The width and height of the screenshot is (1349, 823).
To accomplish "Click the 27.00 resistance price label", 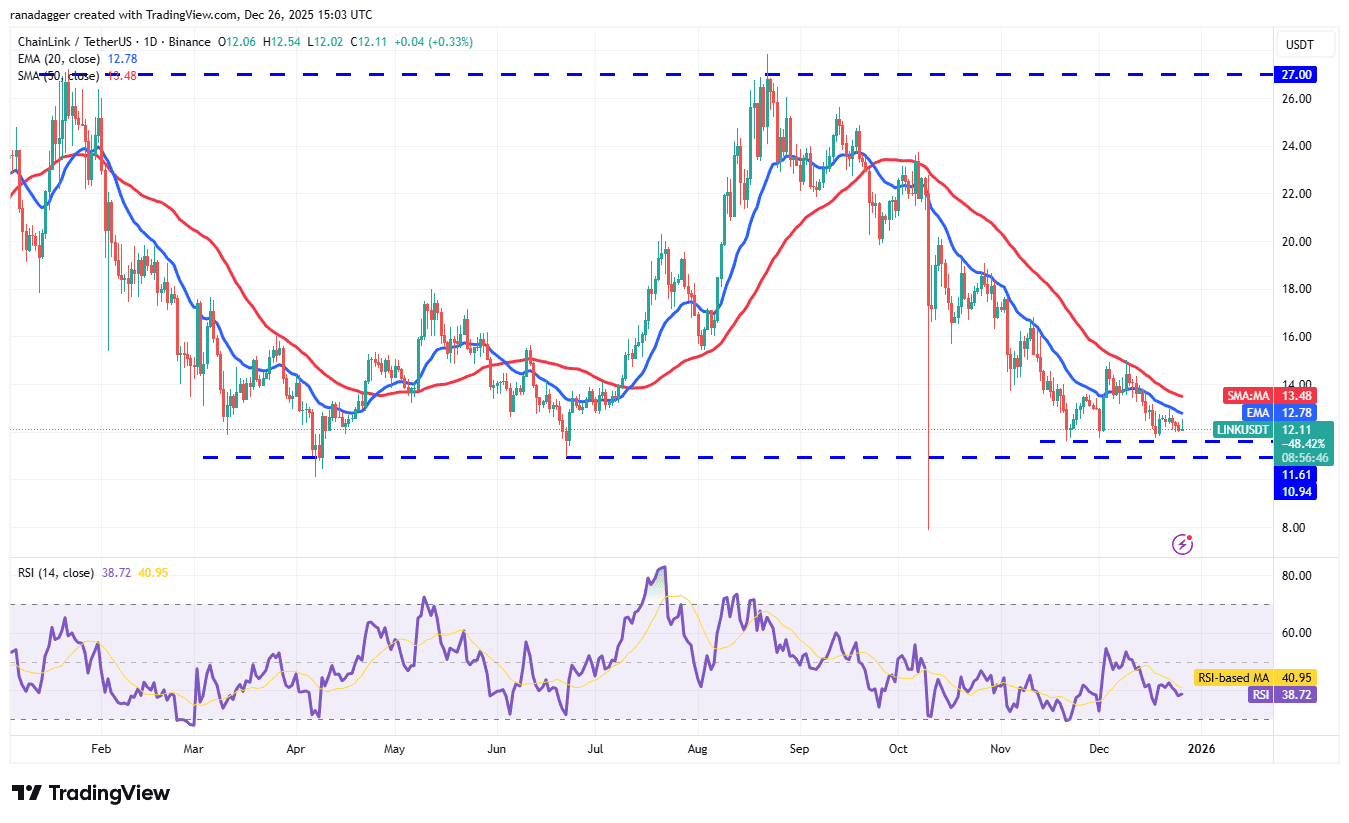I will tap(1294, 74).
